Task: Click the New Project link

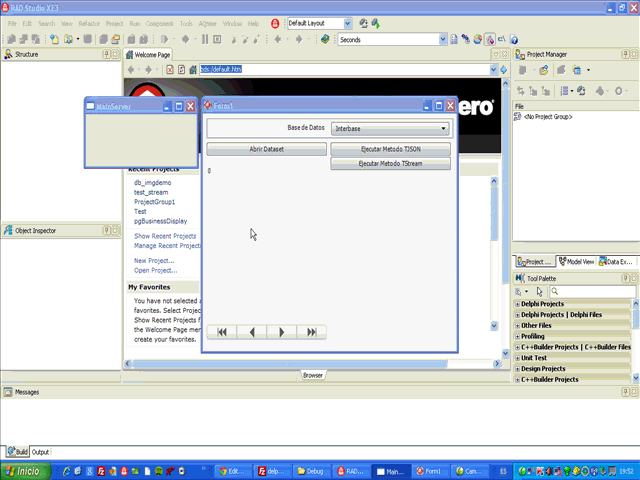Action: point(154,260)
